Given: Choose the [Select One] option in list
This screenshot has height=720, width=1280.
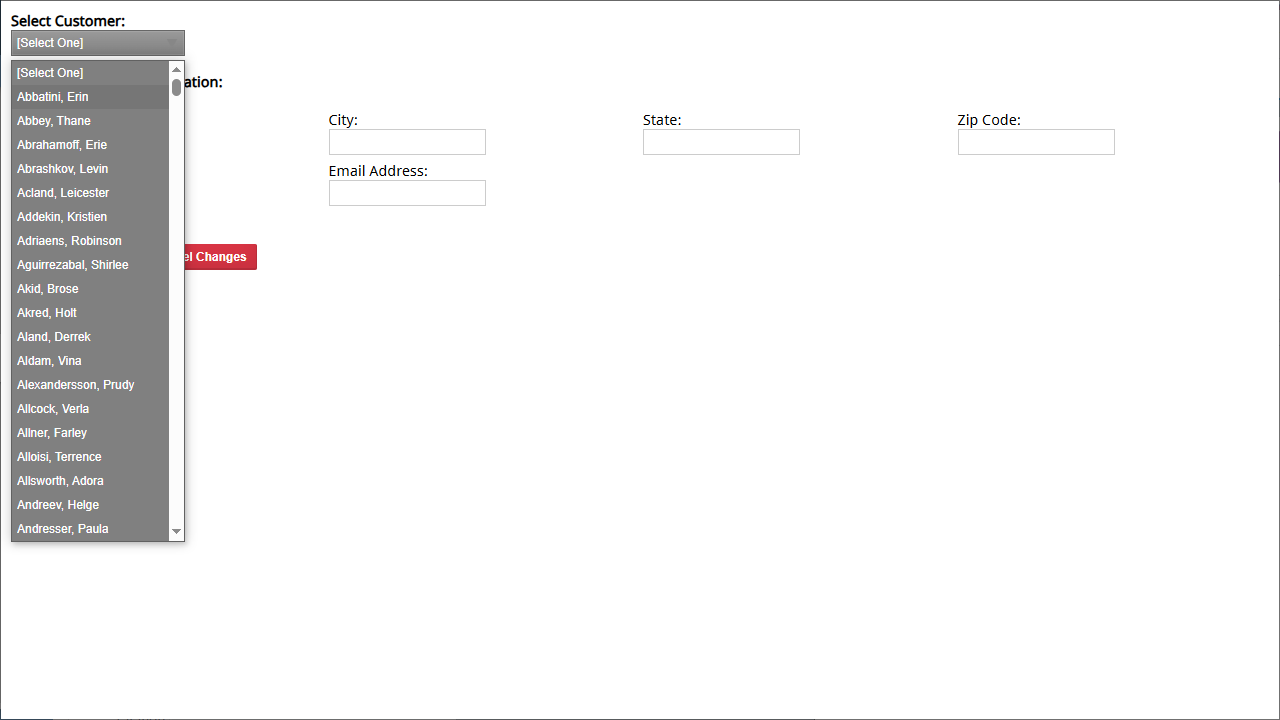Looking at the screenshot, I should (90, 73).
